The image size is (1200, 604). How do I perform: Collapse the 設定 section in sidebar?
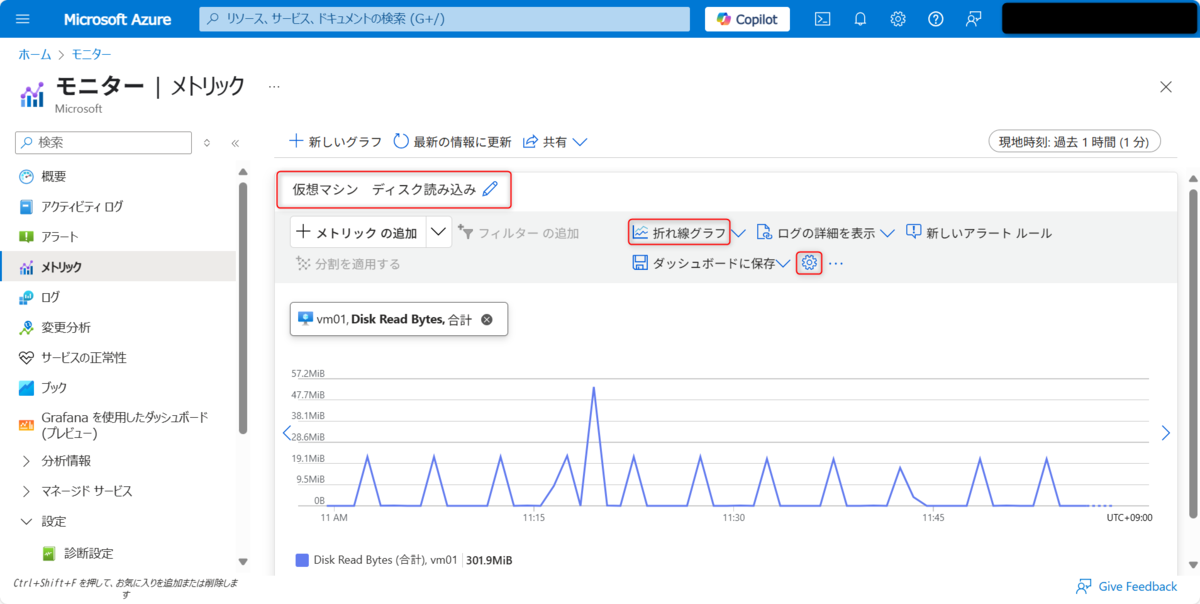pyautogui.click(x=26, y=521)
